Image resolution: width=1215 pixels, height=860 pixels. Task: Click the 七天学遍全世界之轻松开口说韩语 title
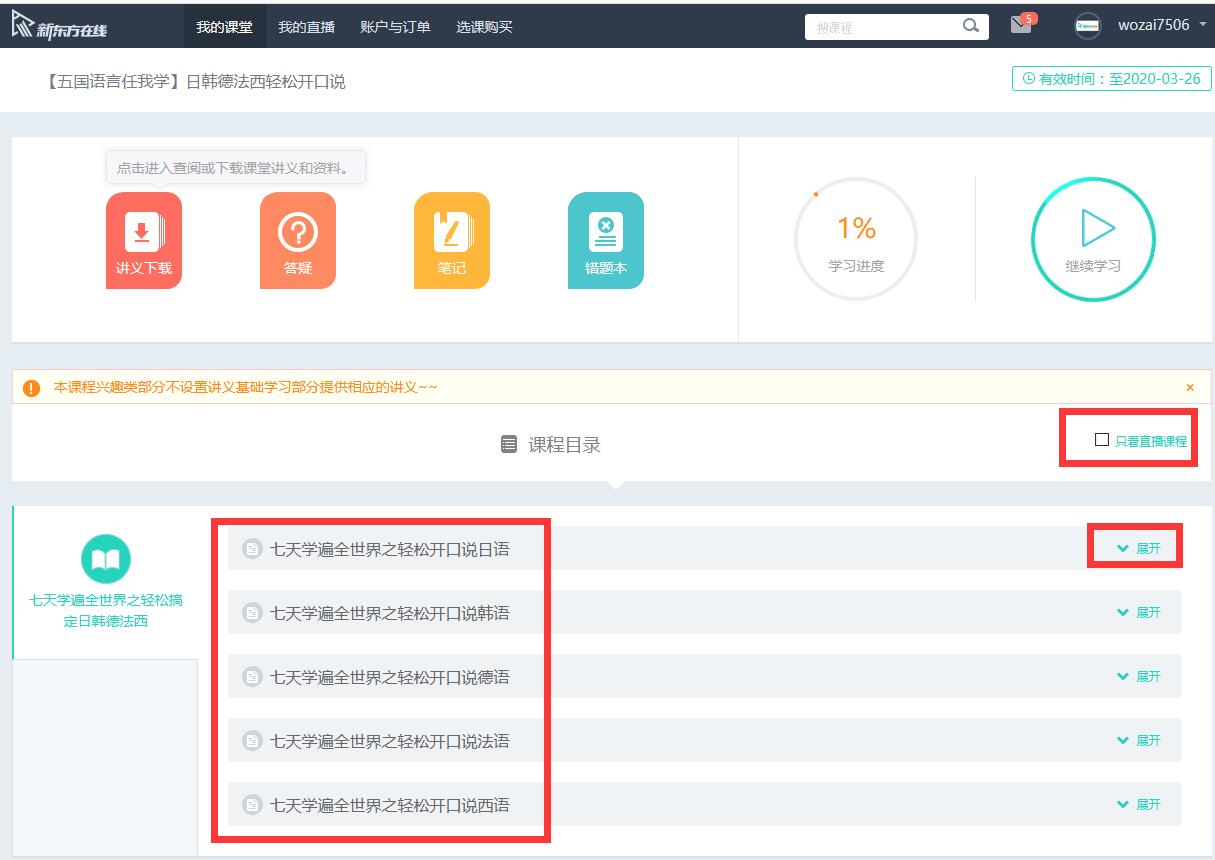pyautogui.click(x=390, y=613)
